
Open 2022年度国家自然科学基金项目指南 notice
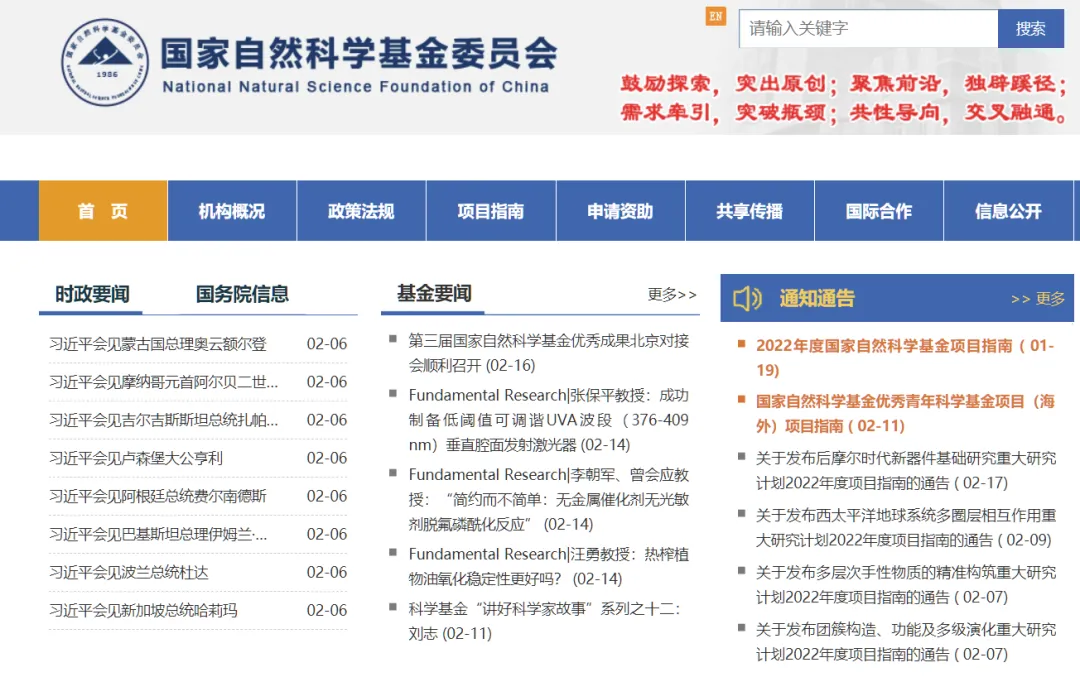pyautogui.click(x=905, y=357)
